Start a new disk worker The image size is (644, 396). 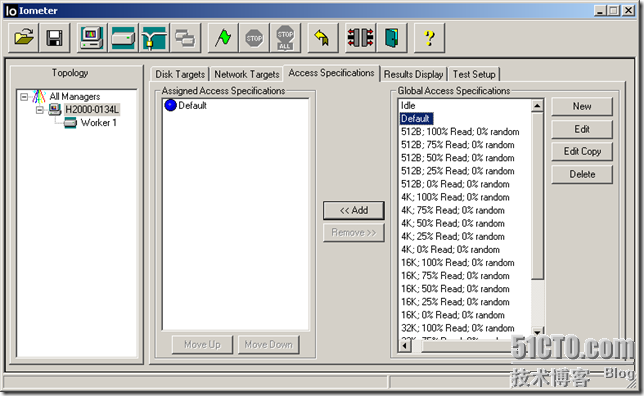pos(123,38)
